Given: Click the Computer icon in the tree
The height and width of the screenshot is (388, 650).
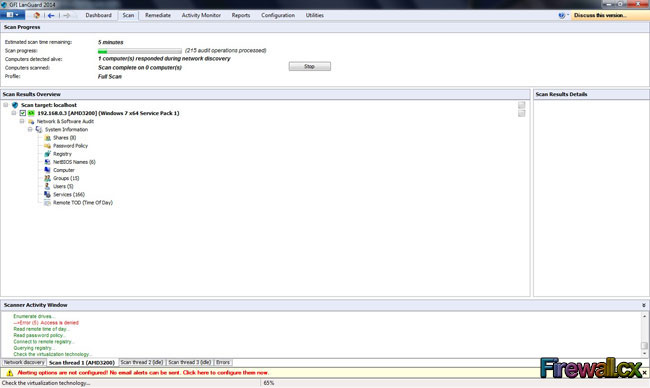Looking at the screenshot, I should coord(47,170).
